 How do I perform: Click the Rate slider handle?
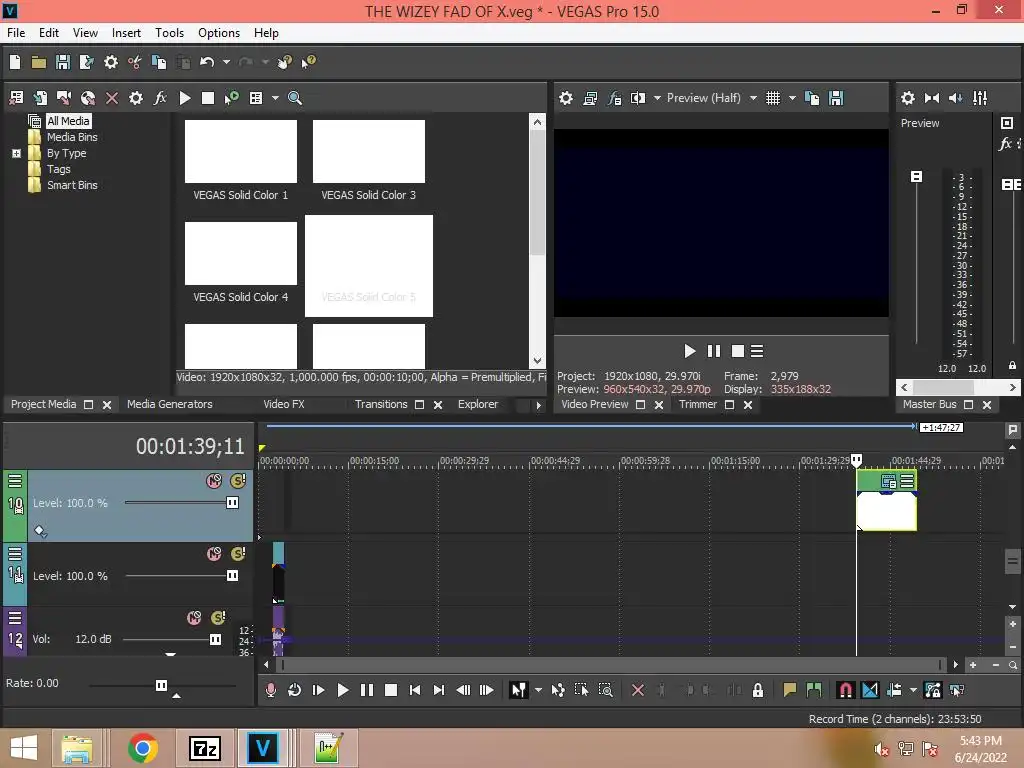click(x=161, y=685)
